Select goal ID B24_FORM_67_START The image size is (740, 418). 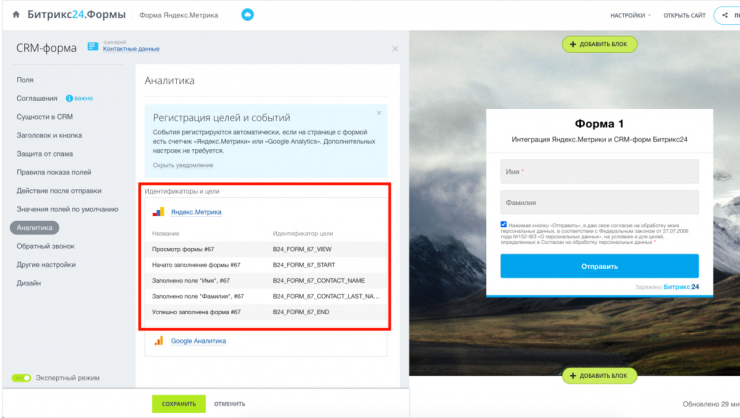(x=304, y=265)
